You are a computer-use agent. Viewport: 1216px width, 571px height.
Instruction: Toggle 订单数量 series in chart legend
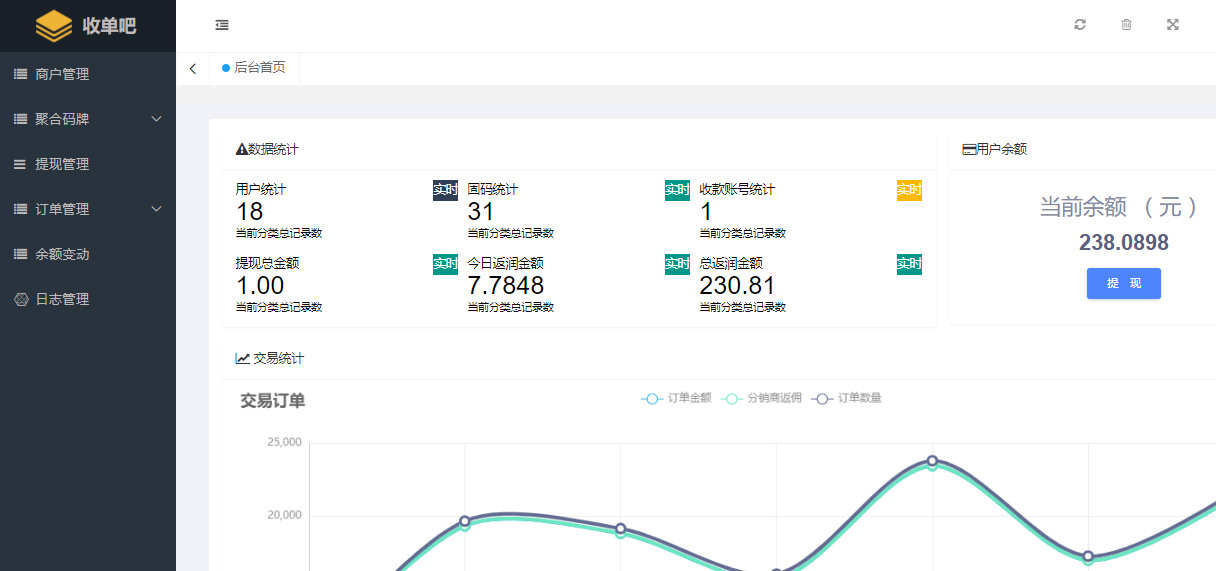pos(847,398)
